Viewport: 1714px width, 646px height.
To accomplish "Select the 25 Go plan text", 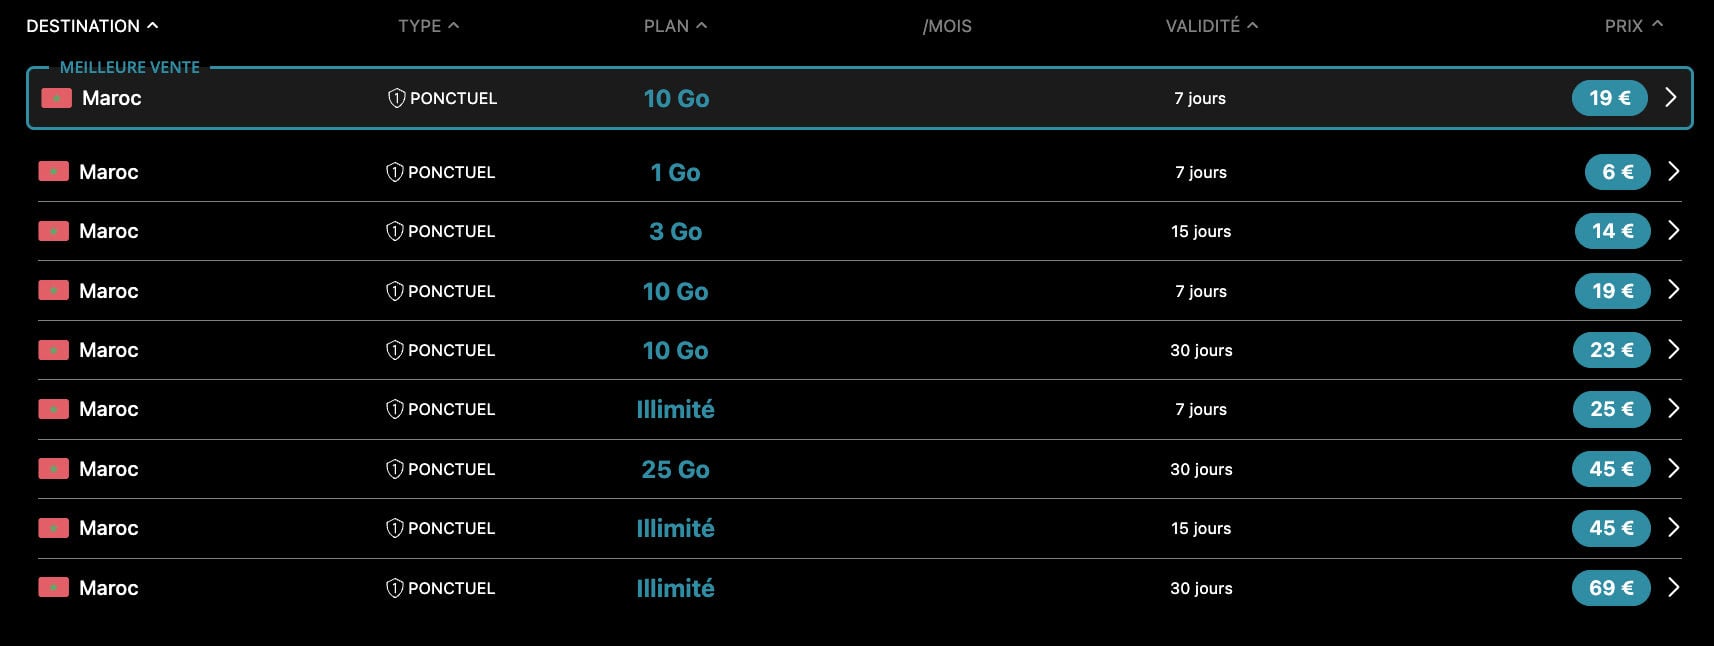I will [x=675, y=469].
